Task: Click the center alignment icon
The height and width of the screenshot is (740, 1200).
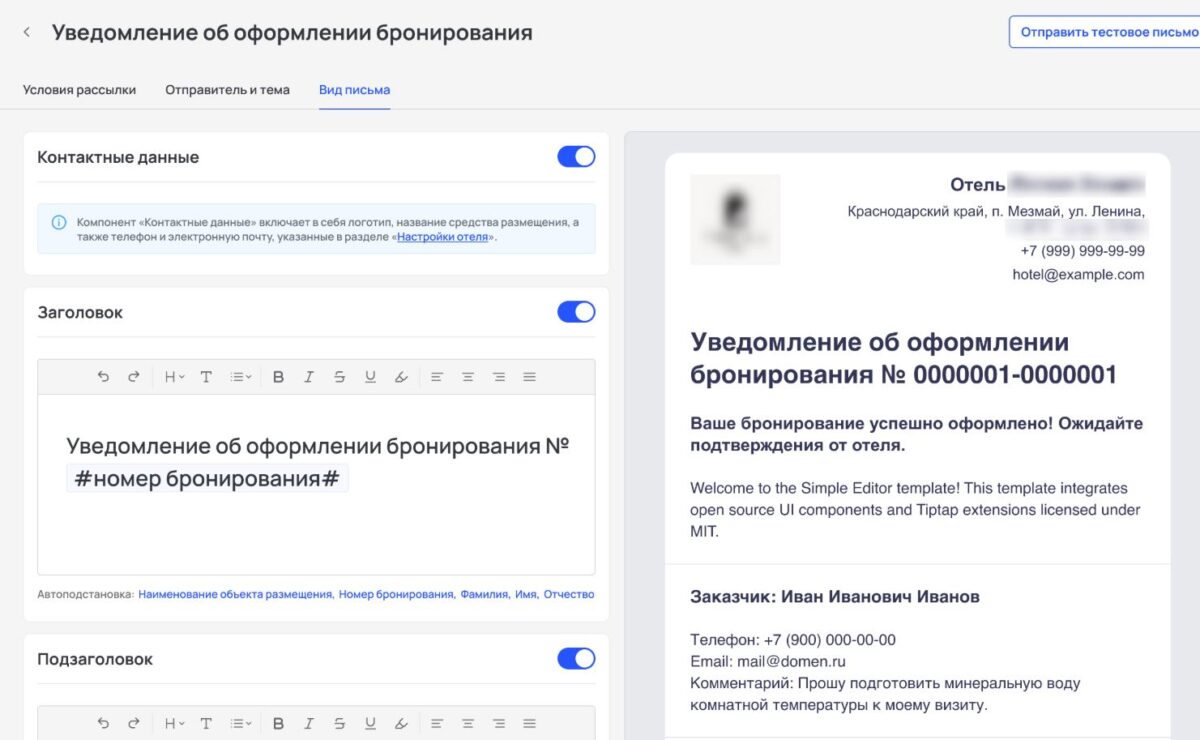Action: point(467,377)
